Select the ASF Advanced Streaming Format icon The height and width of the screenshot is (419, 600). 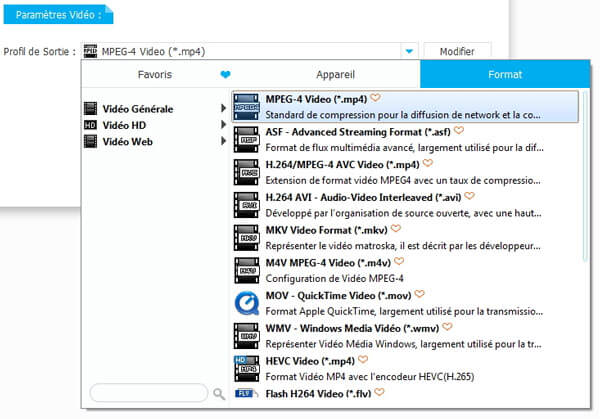pyautogui.click(x=247, y=138)
